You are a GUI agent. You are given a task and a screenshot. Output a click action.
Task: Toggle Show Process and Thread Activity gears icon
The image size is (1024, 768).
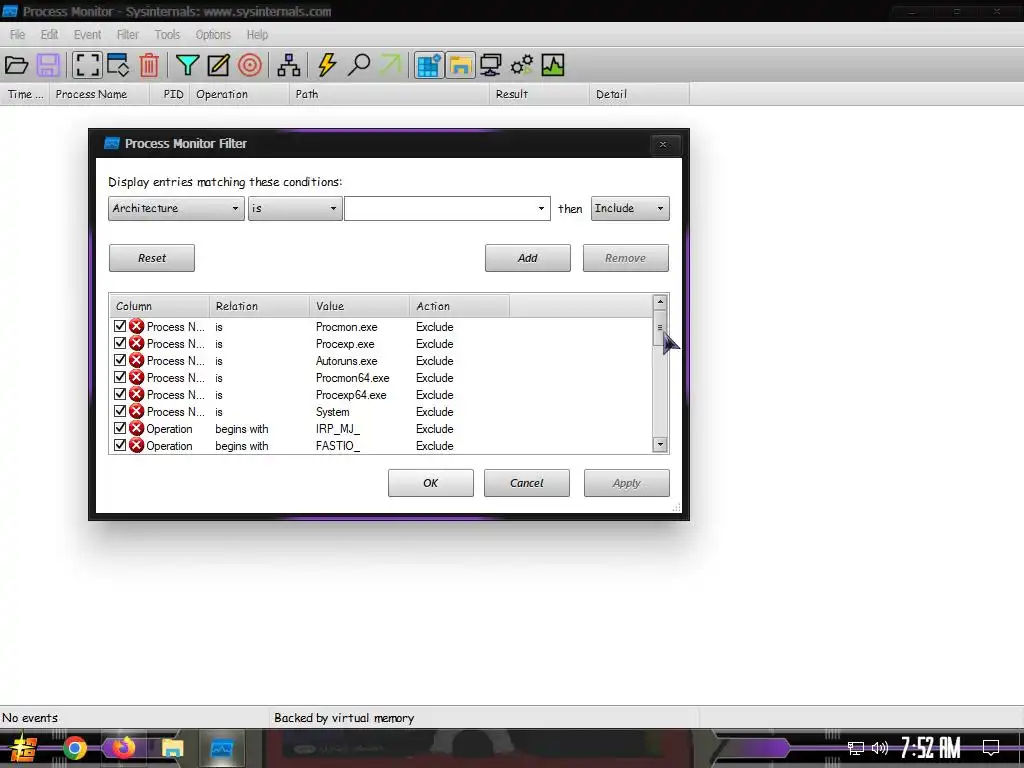(x=522, y=65)
